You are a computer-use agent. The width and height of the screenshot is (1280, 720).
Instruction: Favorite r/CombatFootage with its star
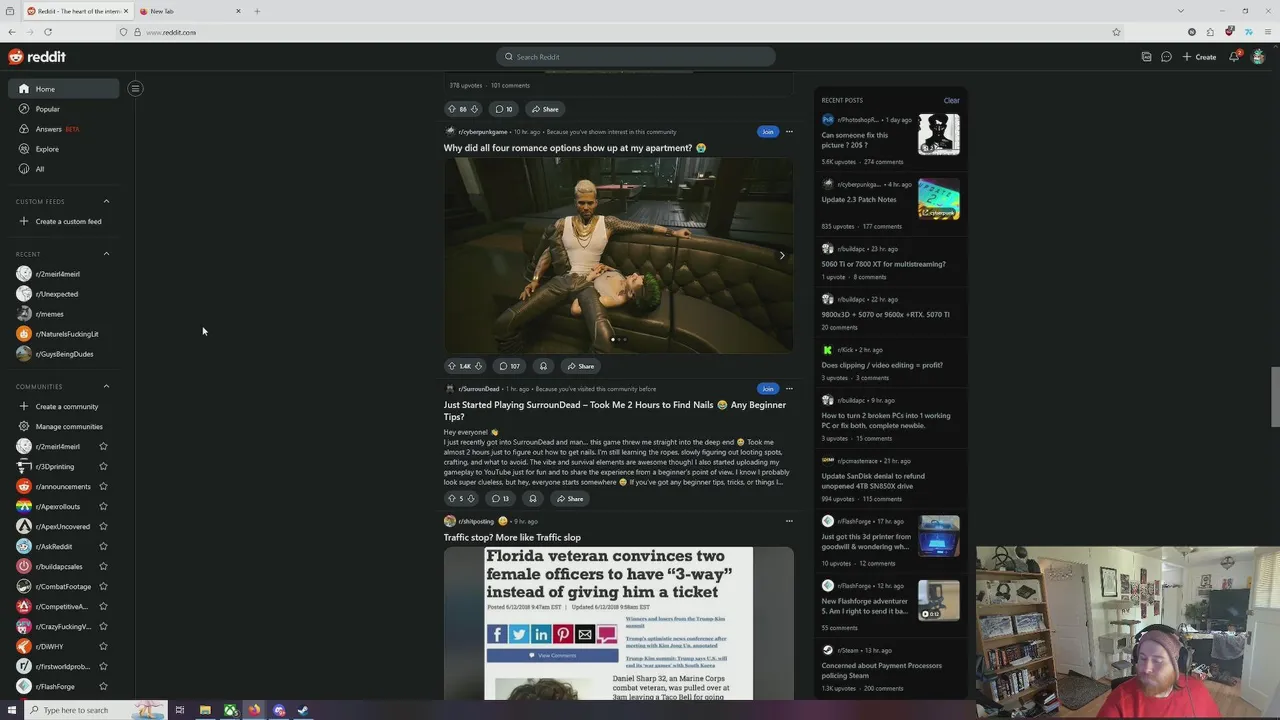103,586
